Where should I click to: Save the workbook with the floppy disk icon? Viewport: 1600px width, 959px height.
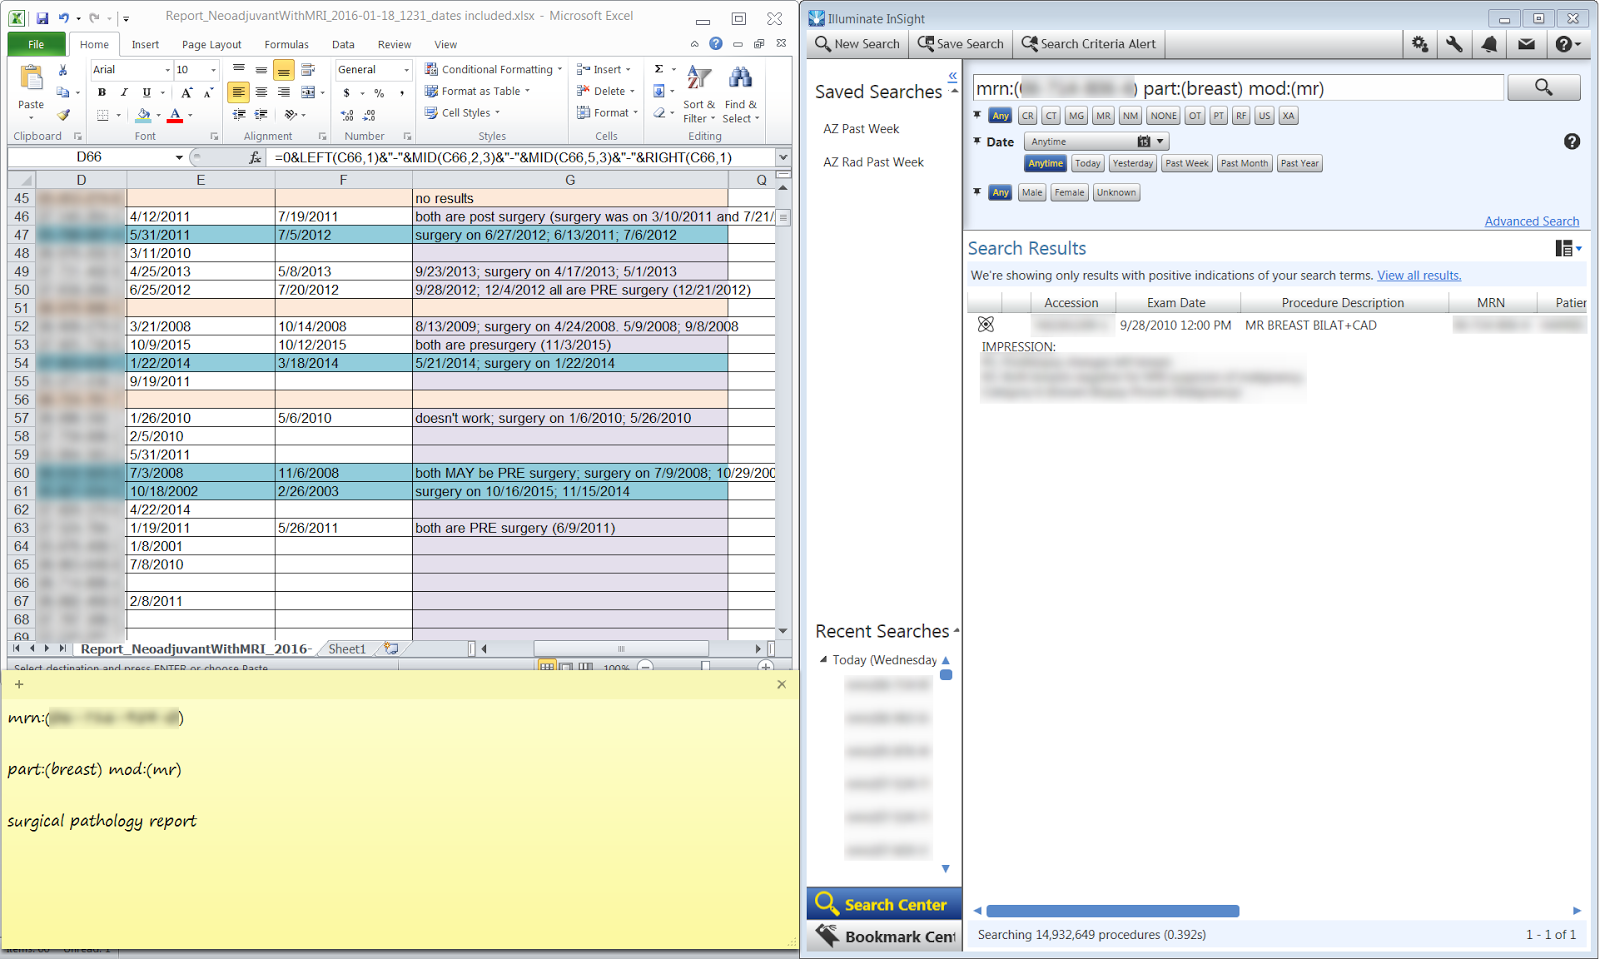pyautogui.click(x=42, y=17)
